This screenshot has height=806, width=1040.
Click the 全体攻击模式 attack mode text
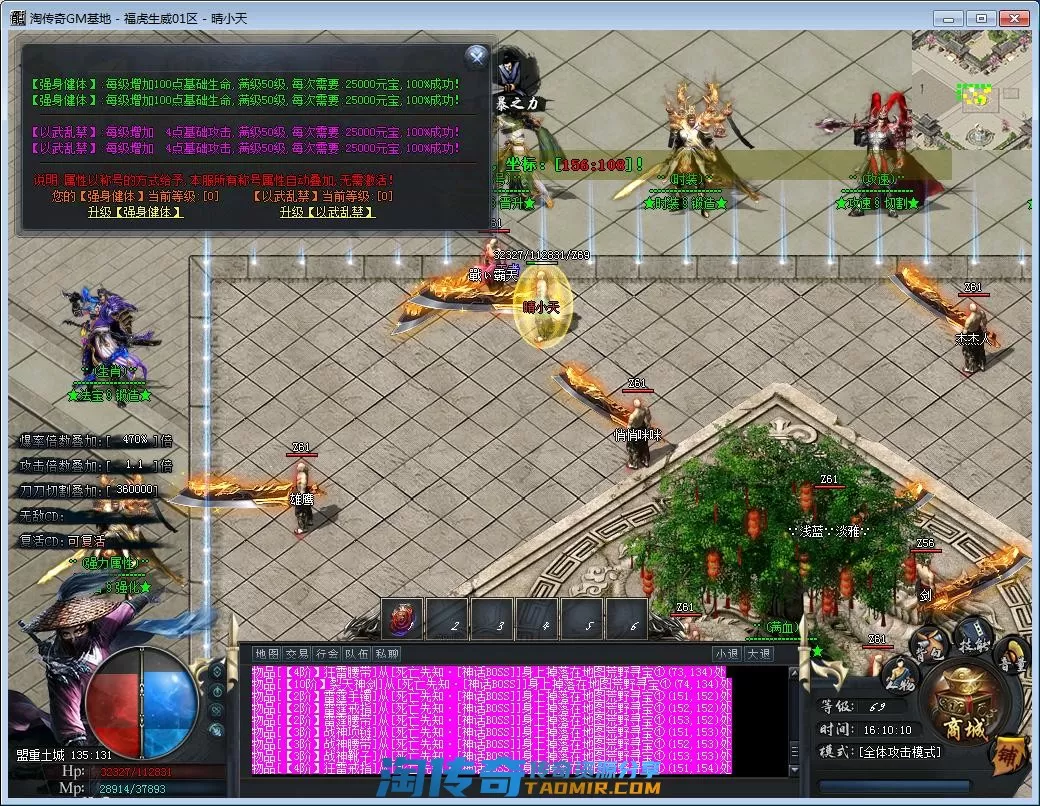(900, 752)
